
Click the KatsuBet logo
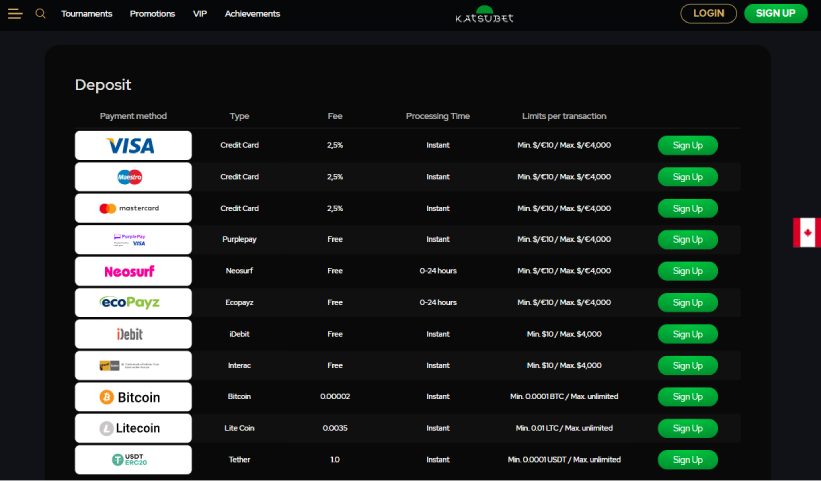pyautogui.click(x=484, y=14)
